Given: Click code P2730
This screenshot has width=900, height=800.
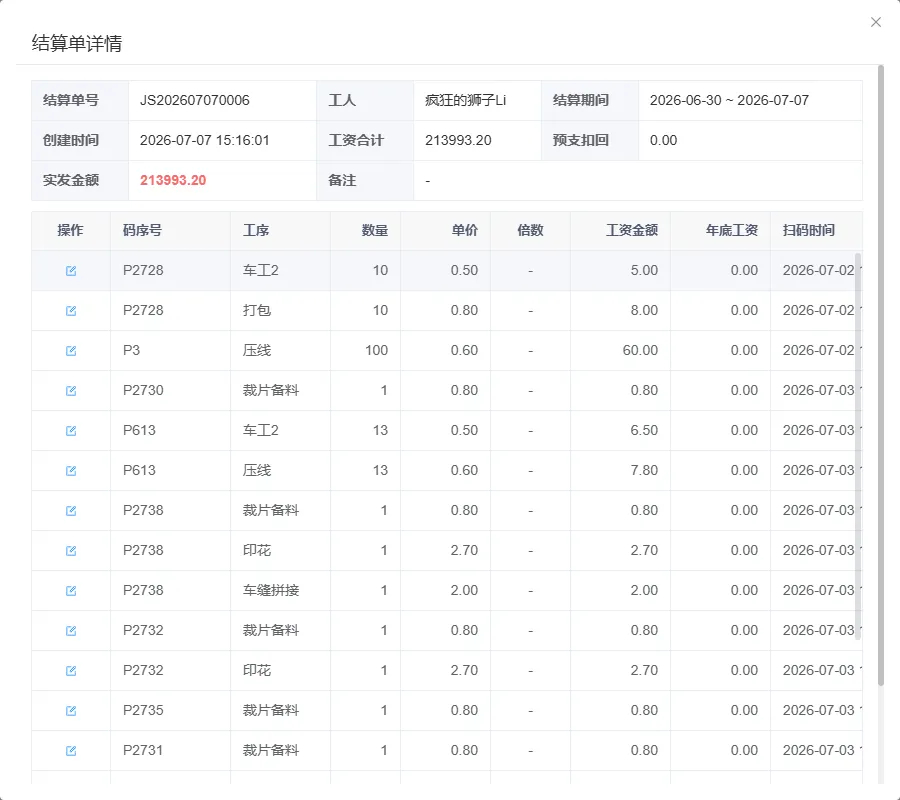Looking at the screenshot, I should click(x=143, y=390).
